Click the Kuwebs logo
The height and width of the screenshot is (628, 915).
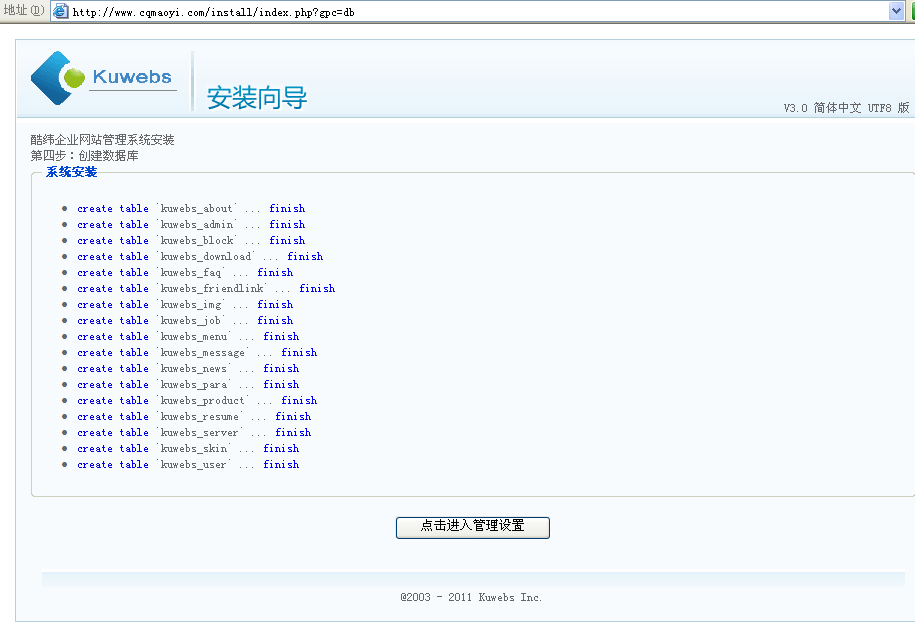104,78
